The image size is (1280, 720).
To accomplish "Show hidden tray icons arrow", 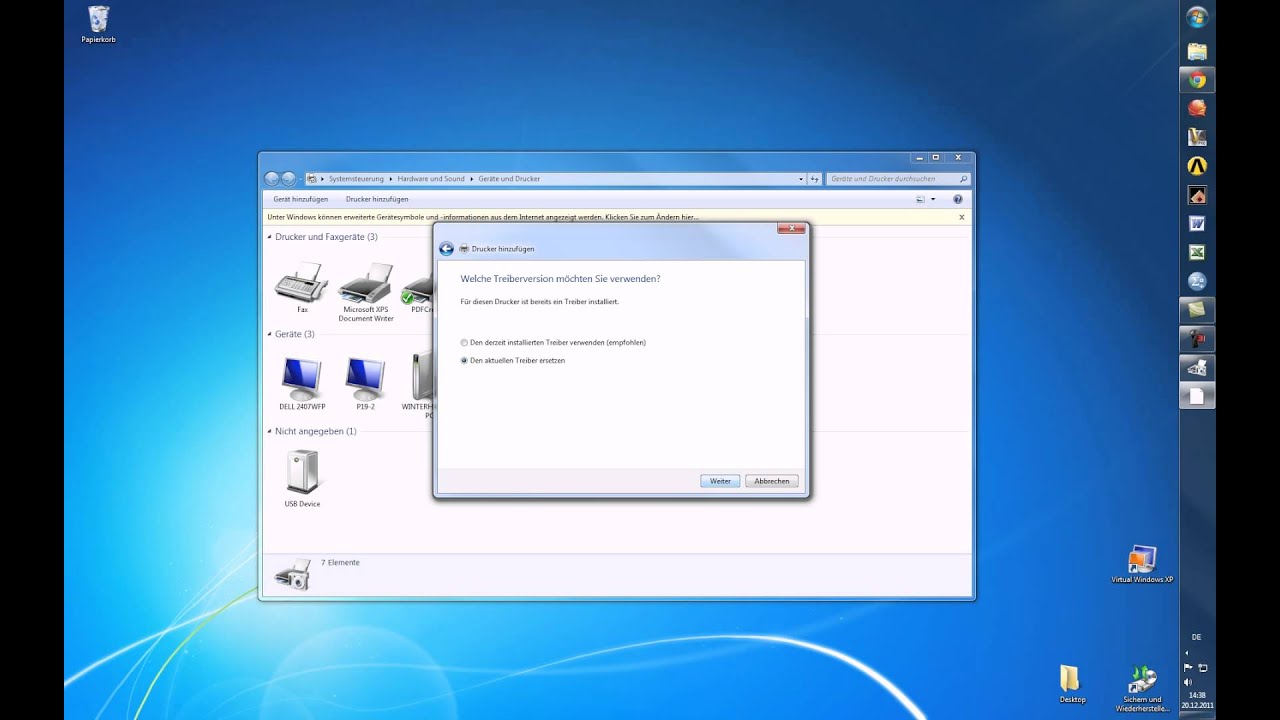I will click(x=1188, y=651).
